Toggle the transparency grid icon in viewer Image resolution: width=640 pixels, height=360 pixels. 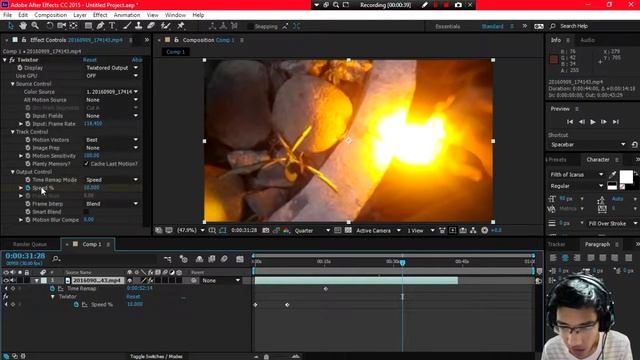[348, 230]
